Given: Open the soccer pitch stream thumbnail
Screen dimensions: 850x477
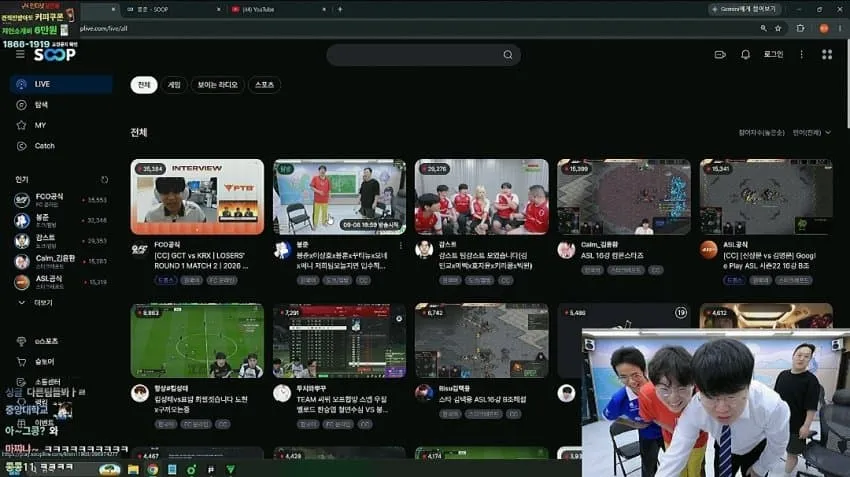Looking at the screenshot, I should click(x=197, y=340).
